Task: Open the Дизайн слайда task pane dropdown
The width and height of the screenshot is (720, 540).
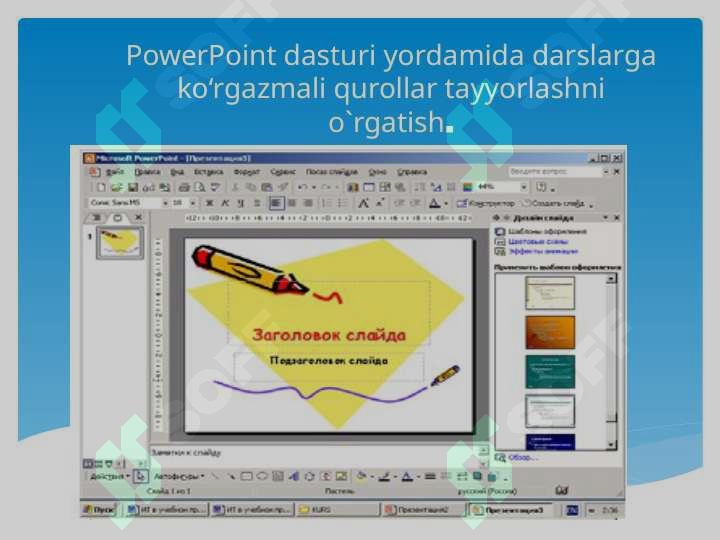Action: (605, 218)
